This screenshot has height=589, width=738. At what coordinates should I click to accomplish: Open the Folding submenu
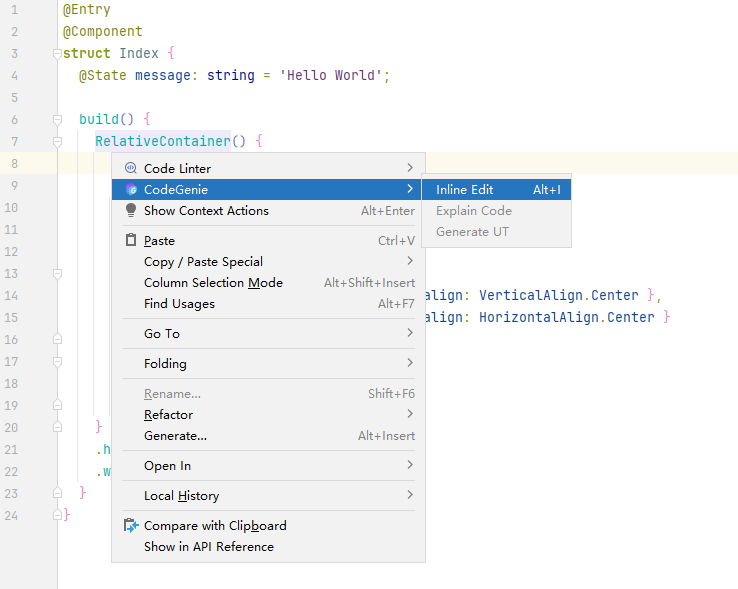[165, 363]
